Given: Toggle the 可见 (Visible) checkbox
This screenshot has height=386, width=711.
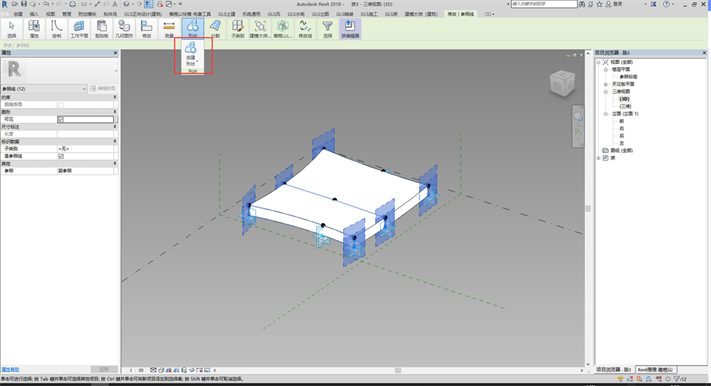Looking at the screenshot, I should [61, 119].
